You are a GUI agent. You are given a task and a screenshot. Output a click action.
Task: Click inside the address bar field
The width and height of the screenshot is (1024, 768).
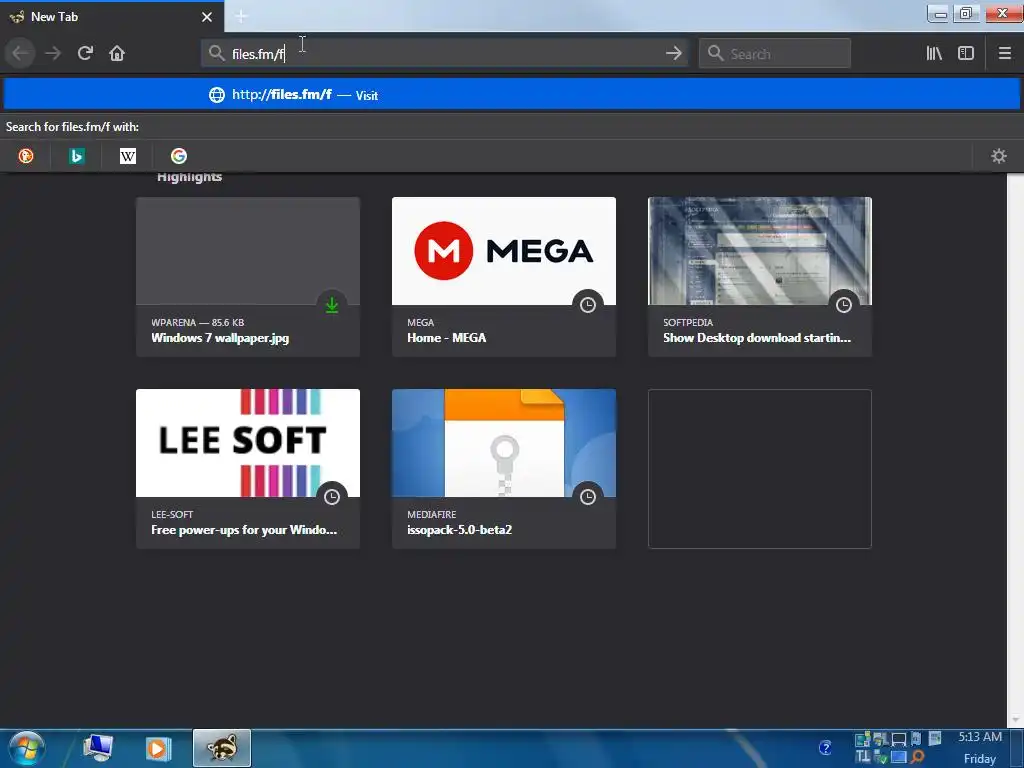(444, 53)
